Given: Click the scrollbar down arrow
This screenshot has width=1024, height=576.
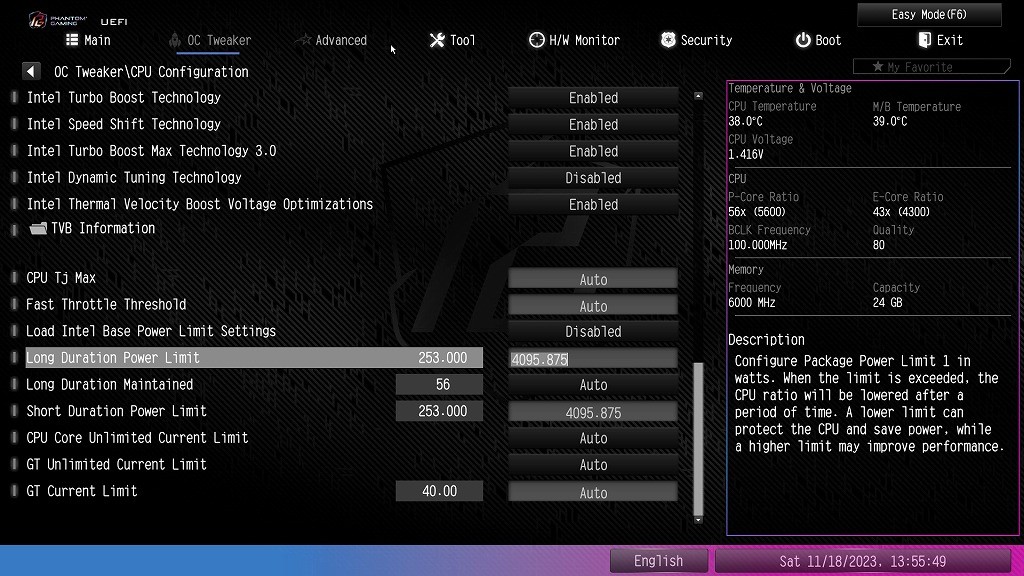Looking at the screenshot, I should tap(698, 520).
